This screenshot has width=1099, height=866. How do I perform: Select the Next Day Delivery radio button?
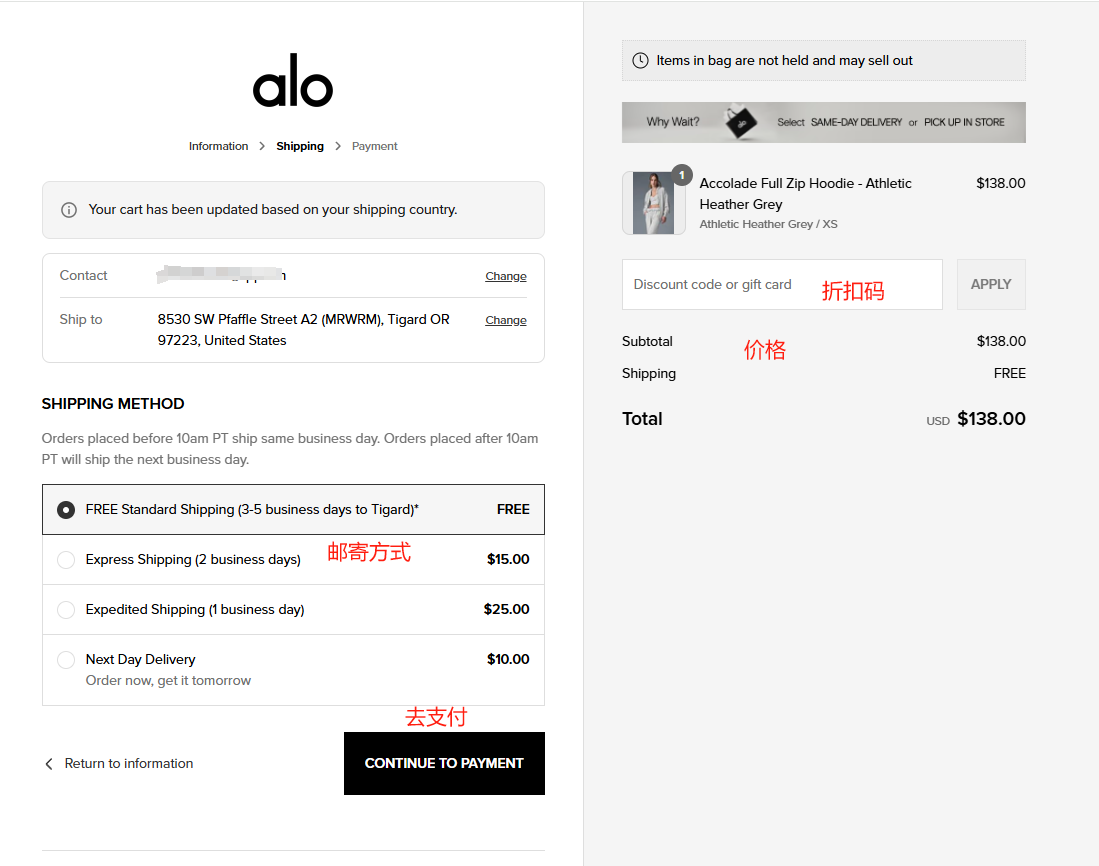click(x=65, y=659)
